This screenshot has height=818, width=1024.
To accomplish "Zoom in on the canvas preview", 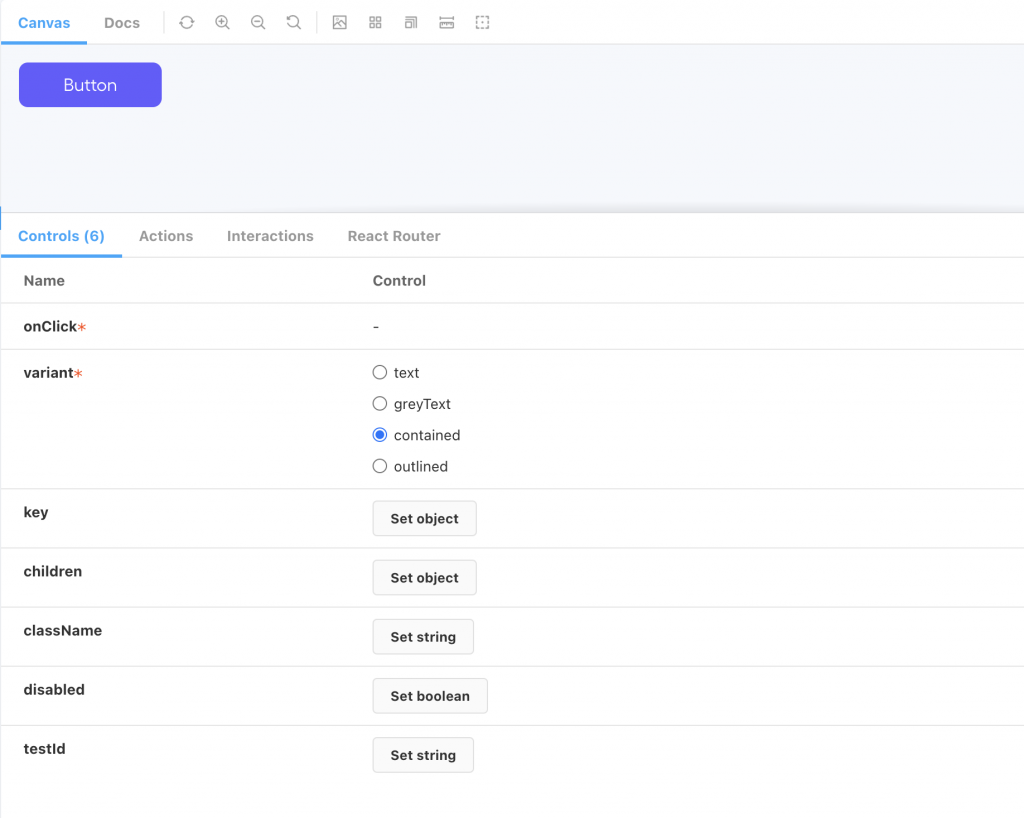I will click(x=222, y=22).
